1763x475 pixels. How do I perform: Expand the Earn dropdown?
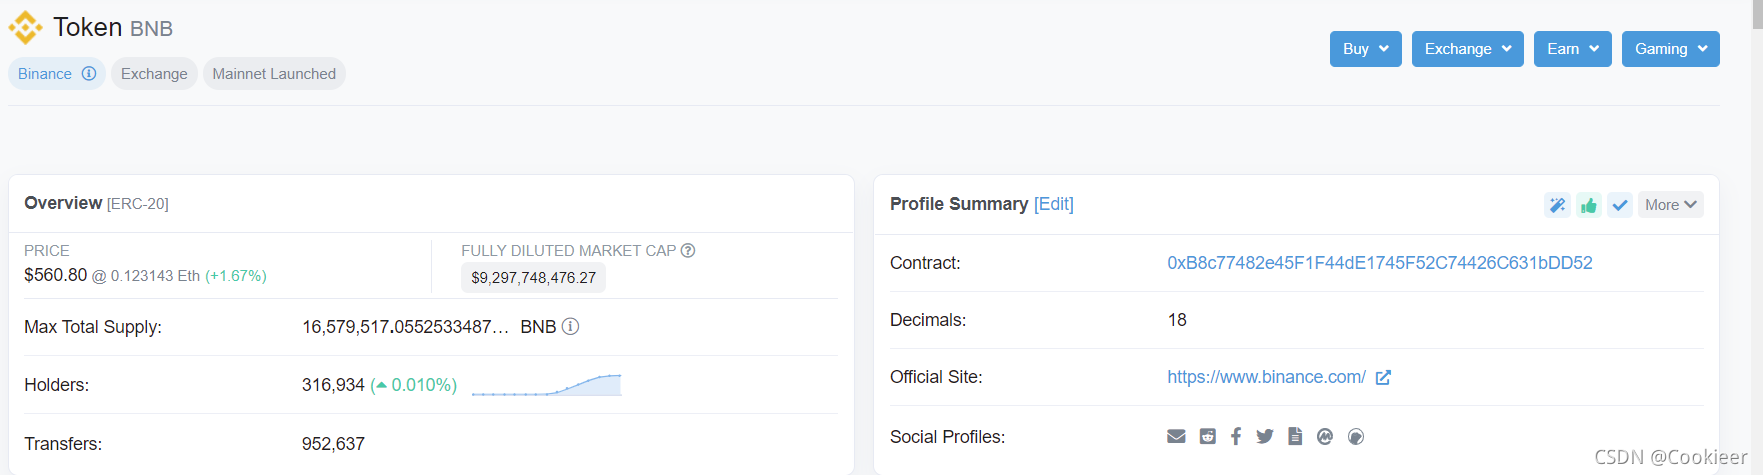[1573, 49]
